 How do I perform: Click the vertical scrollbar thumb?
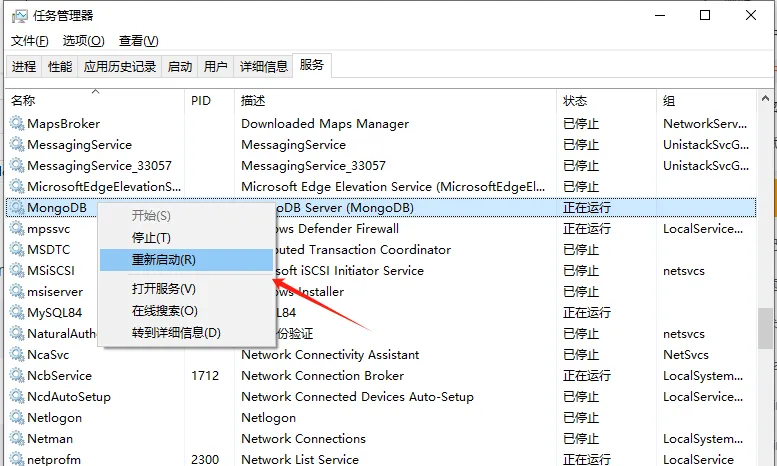(x=766, y=327)
